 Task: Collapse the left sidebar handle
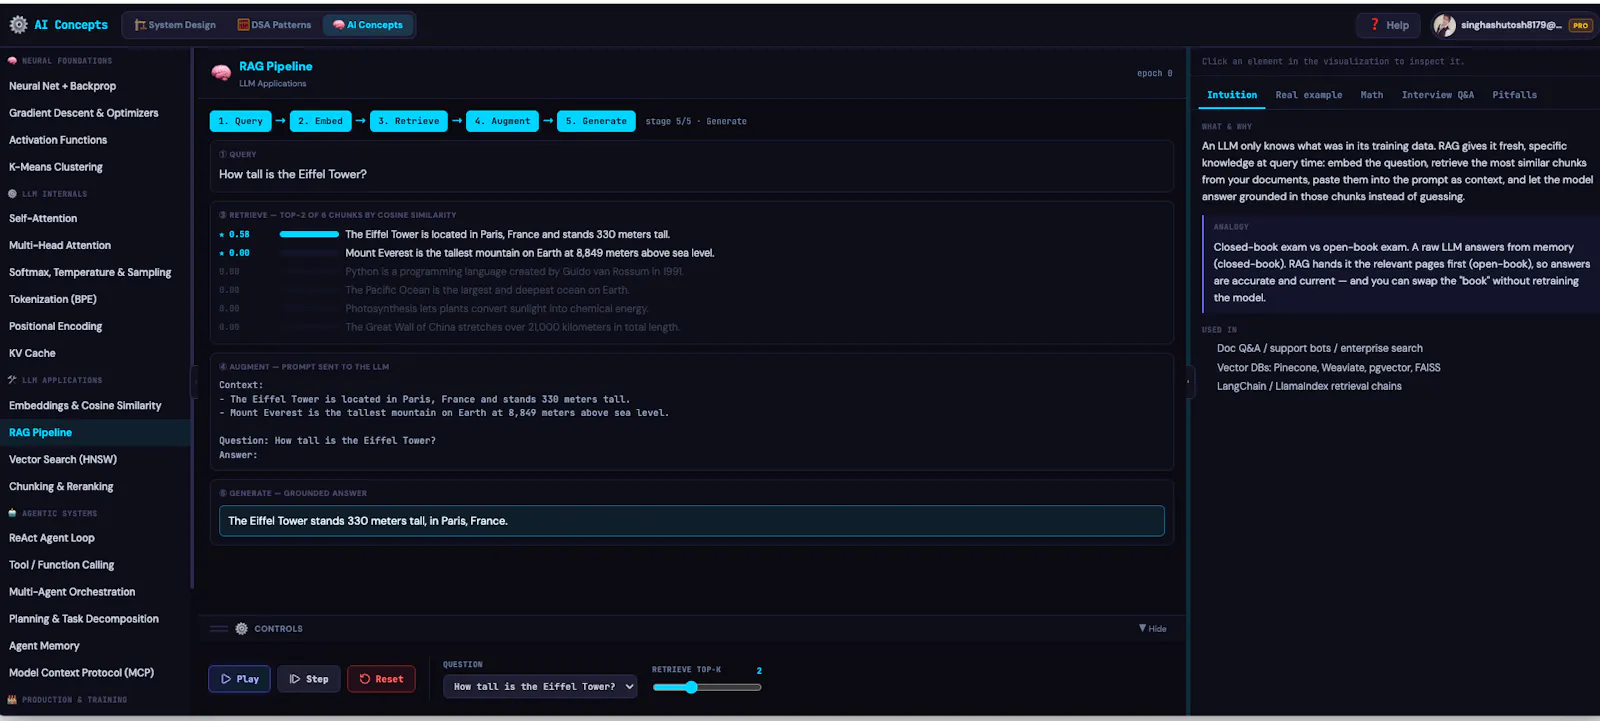pyautogui.click(x=194, y=381)
